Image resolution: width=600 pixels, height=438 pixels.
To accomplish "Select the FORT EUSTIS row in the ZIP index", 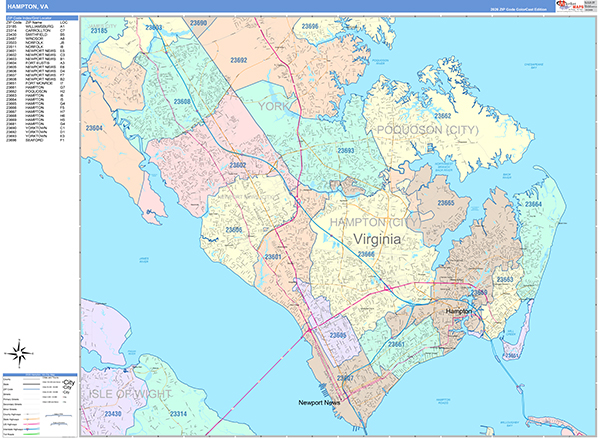I will click(36, 63).
